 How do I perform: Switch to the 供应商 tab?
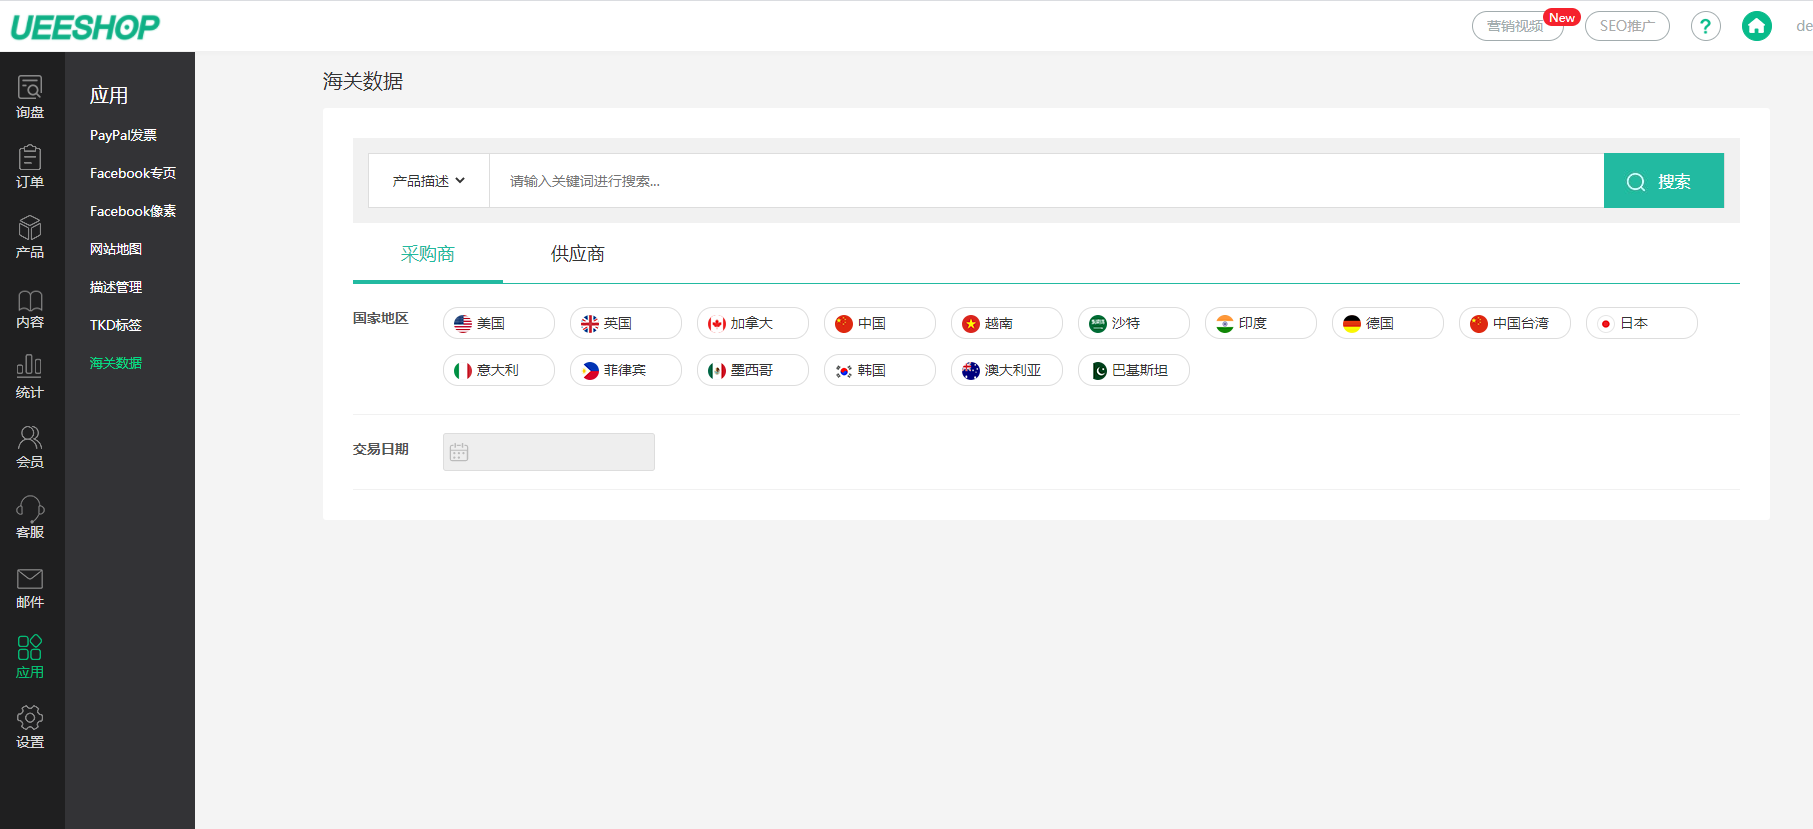coord(577,254)
